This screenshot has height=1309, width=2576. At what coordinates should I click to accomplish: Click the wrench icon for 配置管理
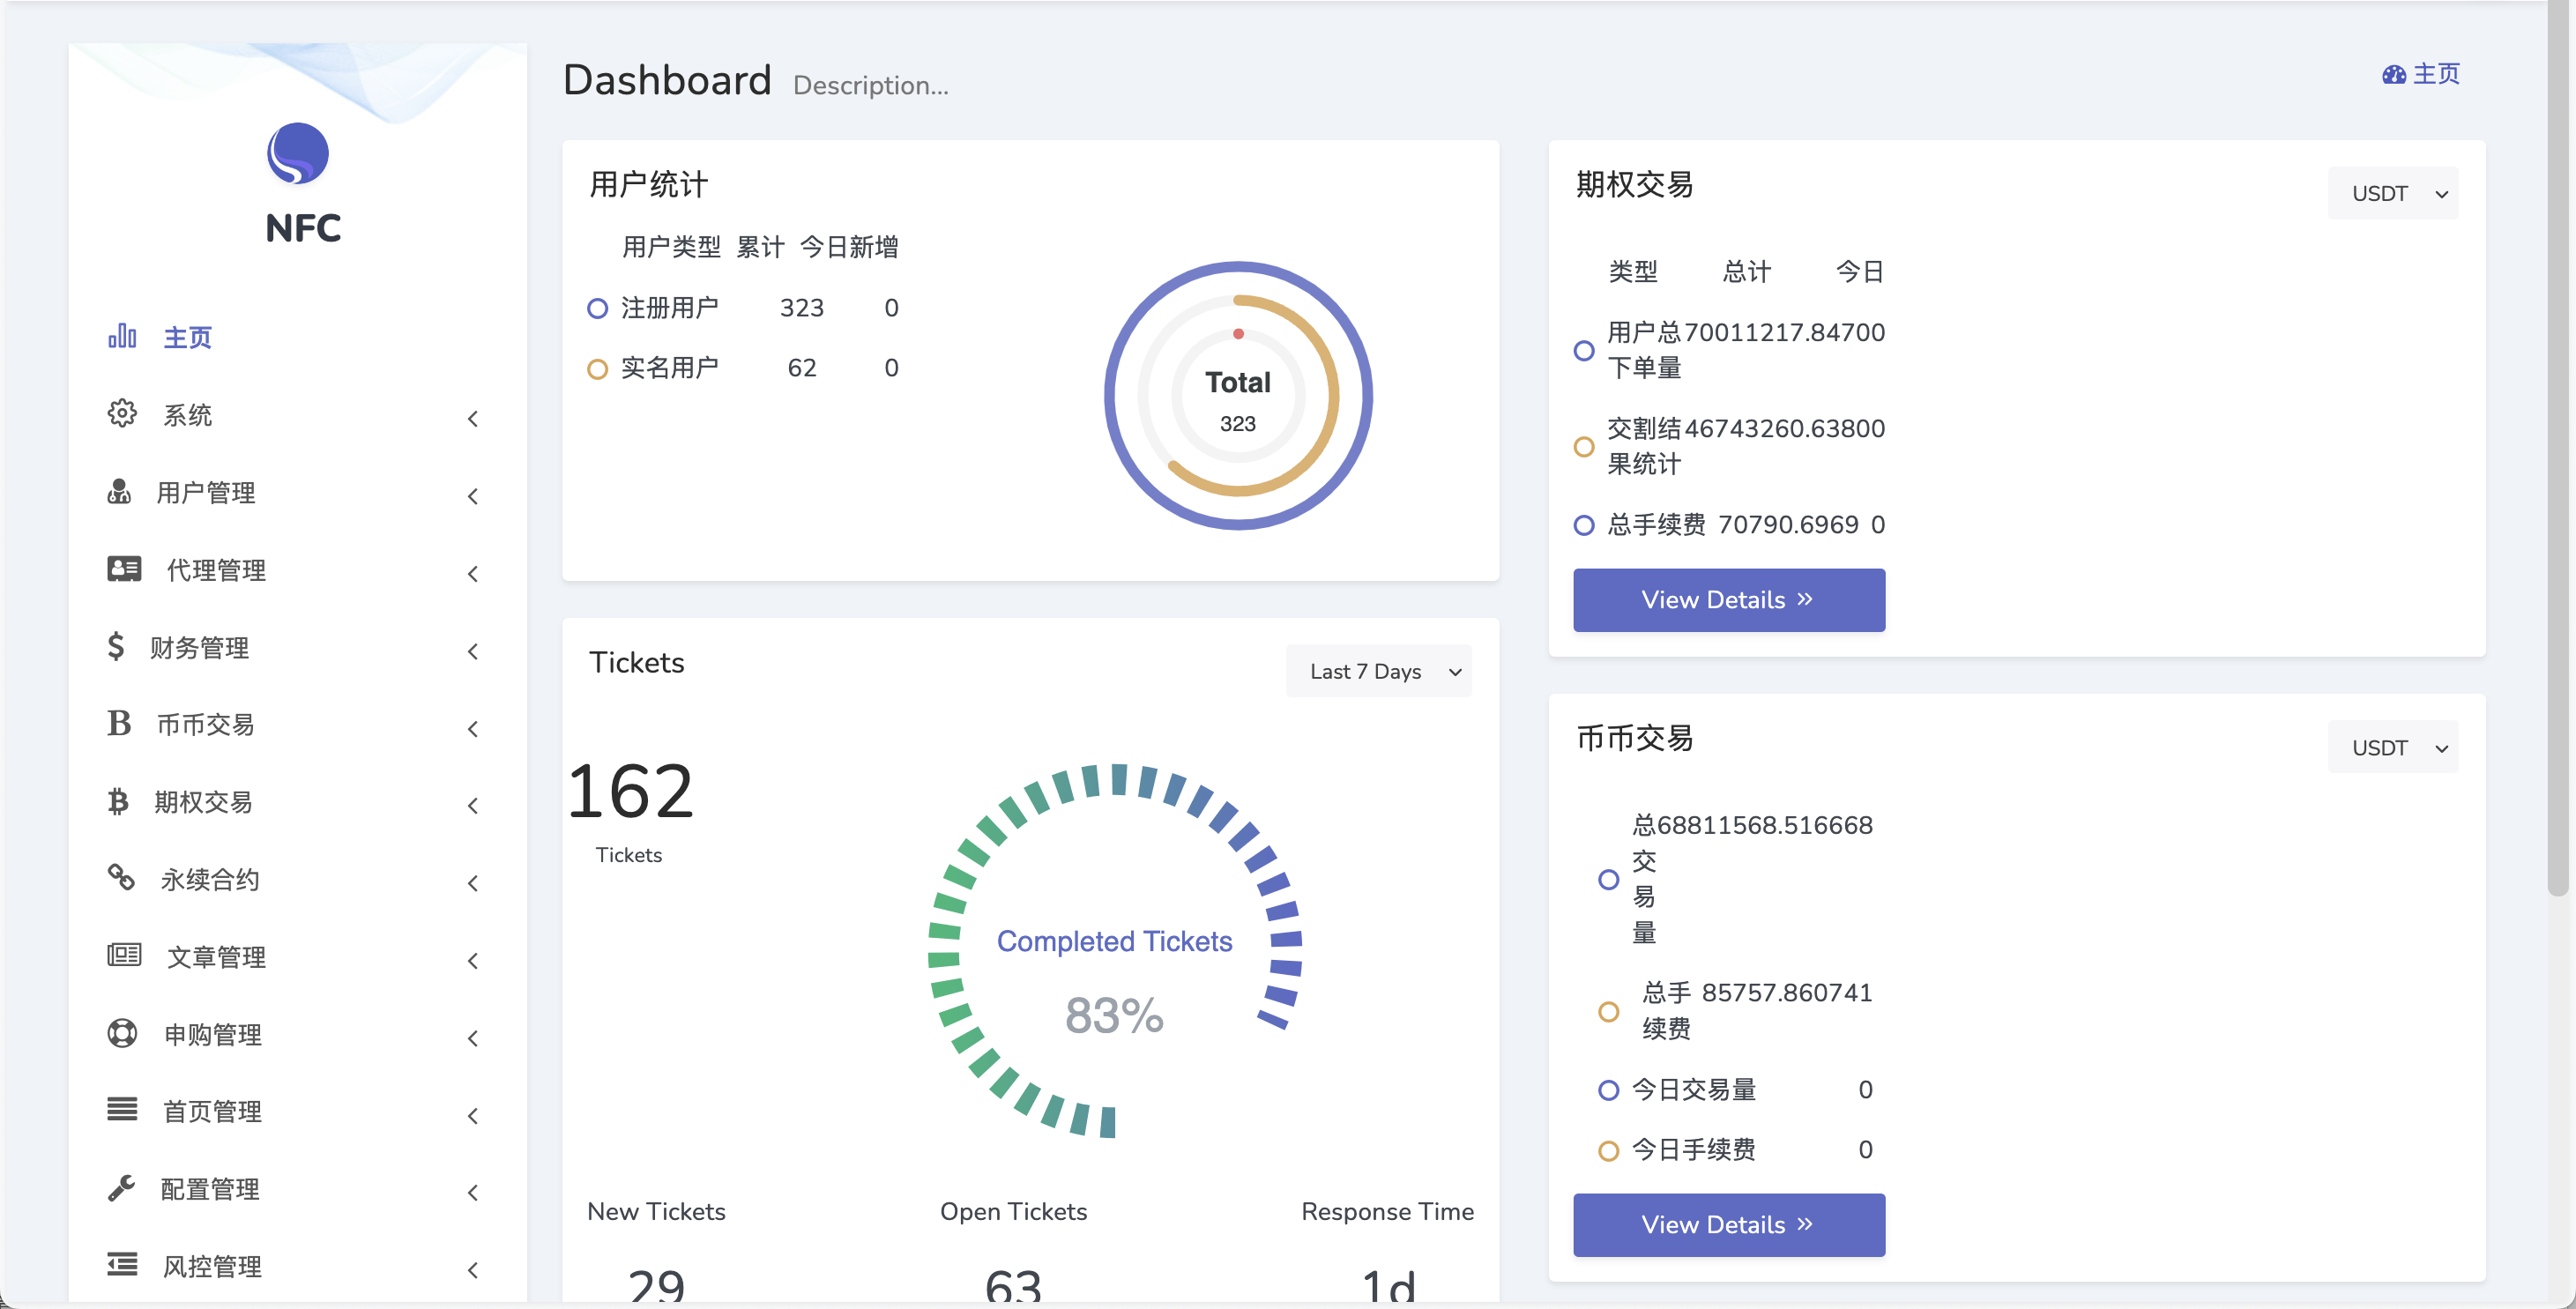coord(121,1187)
